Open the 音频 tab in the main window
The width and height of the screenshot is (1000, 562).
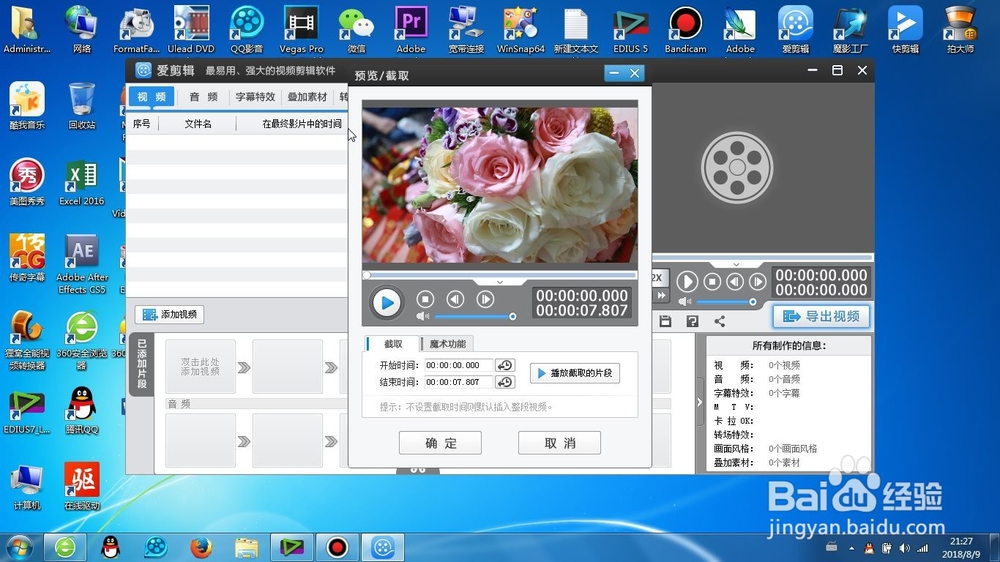click(x=203, y=96)
